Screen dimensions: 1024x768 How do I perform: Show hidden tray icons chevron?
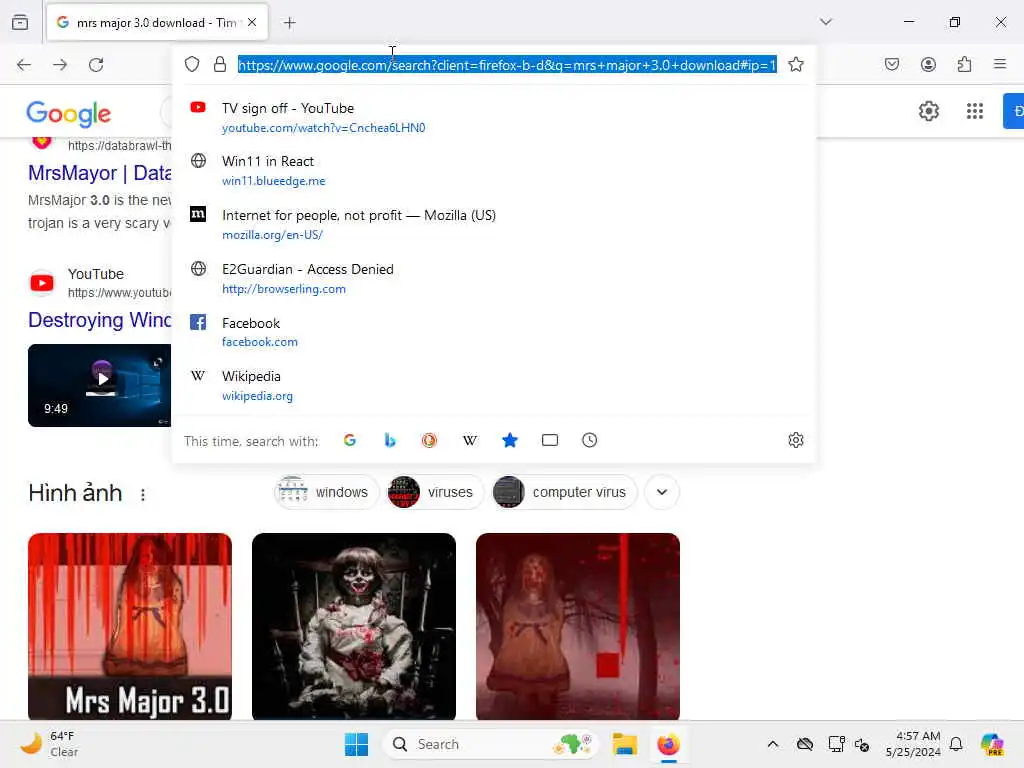point(773,744)
